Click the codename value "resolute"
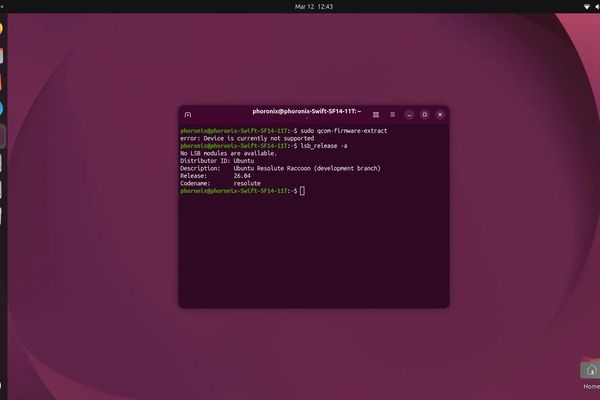The image size is (600, 400). pos(247,183)
